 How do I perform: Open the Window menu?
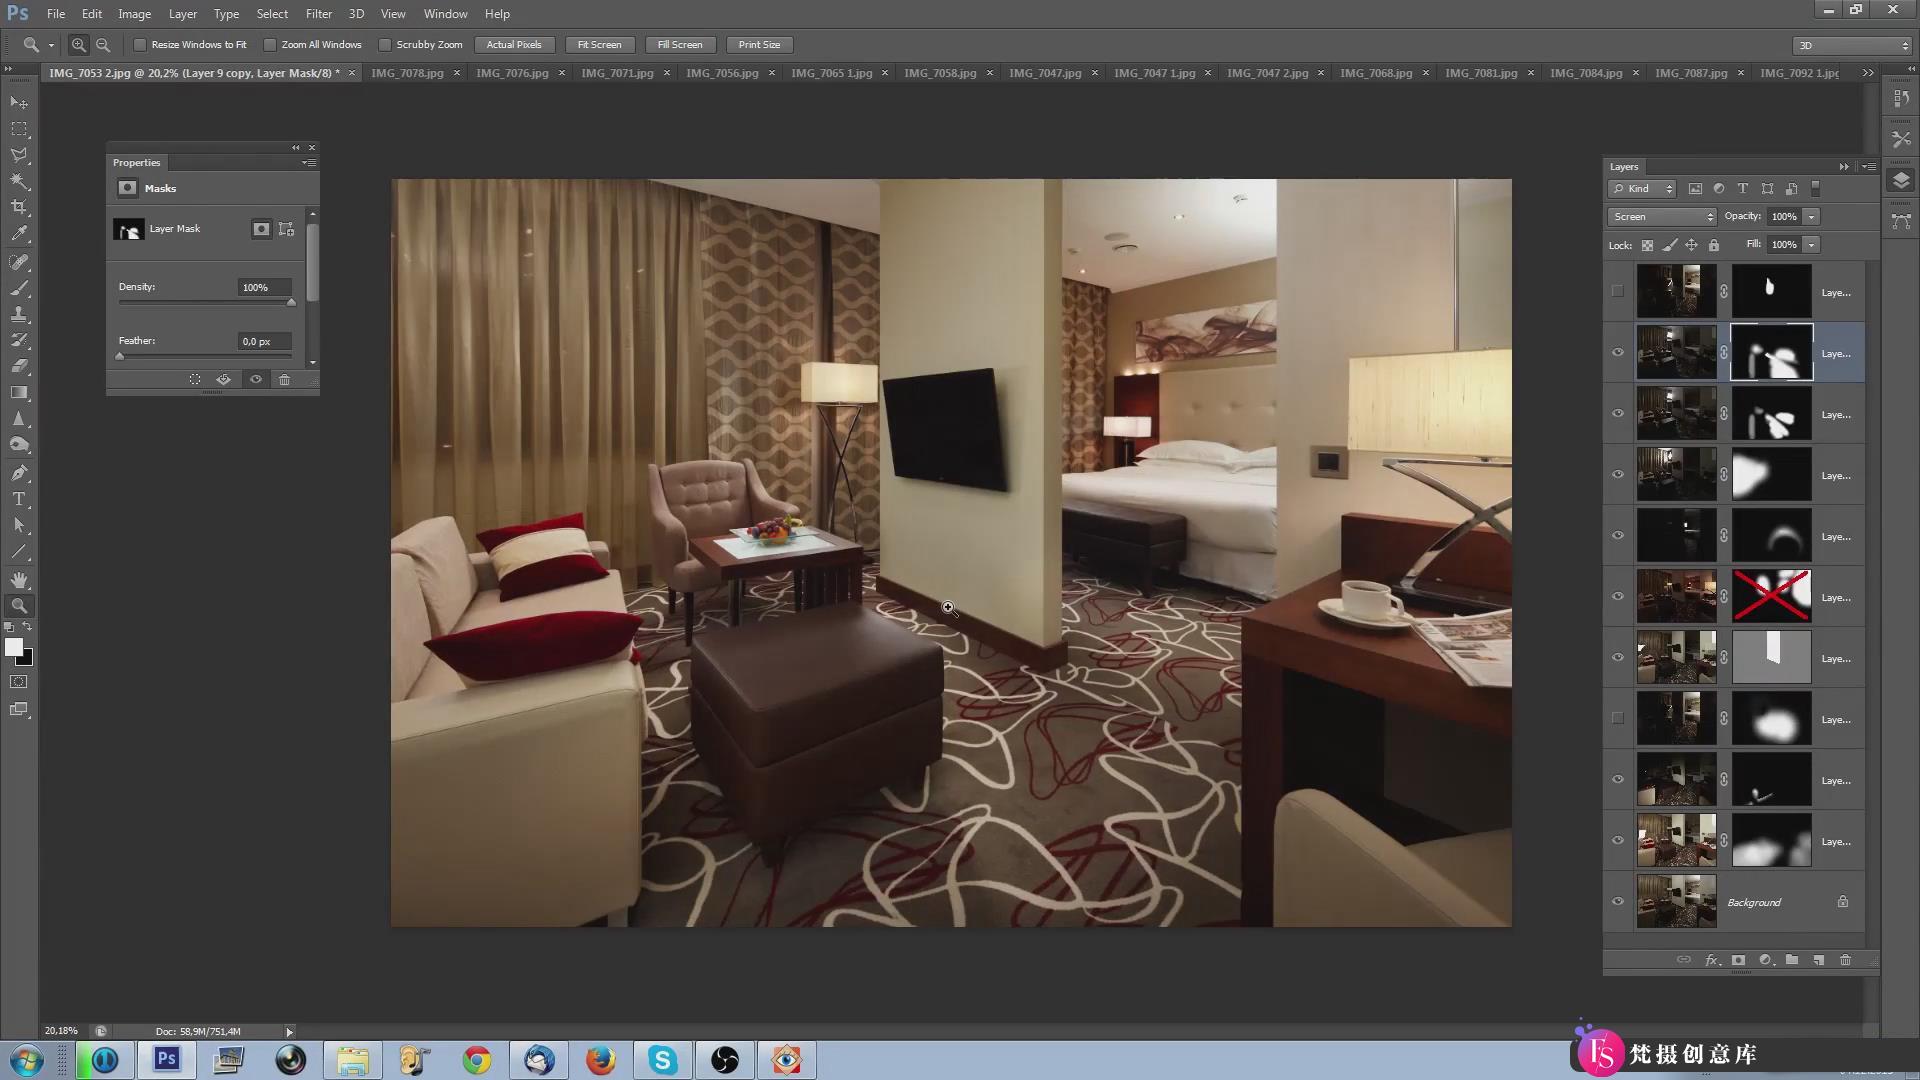pyautogui.click(x=446, y=13)
